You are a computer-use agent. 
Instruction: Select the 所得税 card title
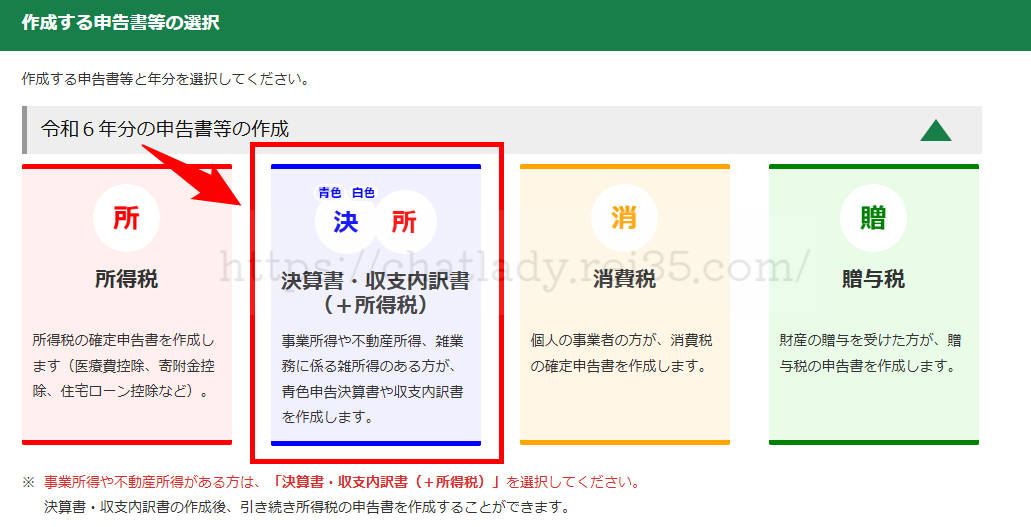pos(126,279)
